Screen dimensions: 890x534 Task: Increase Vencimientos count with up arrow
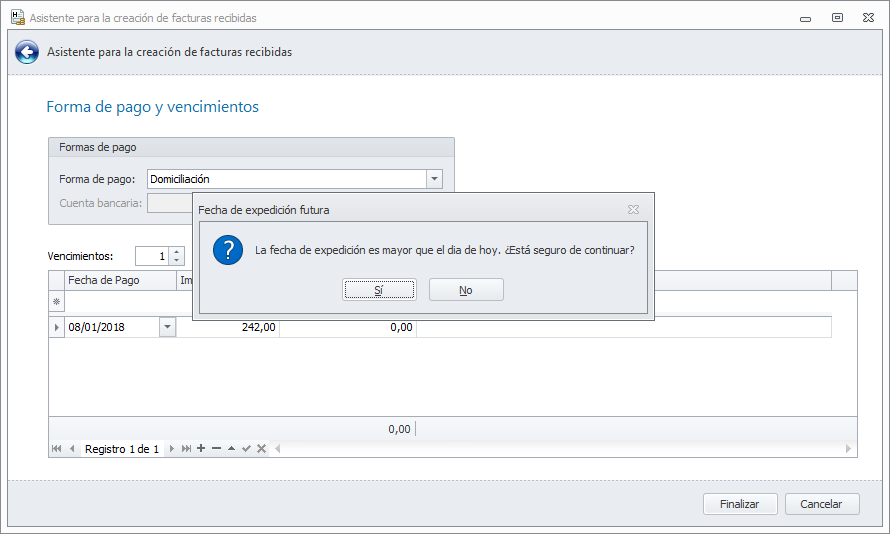point(177,252)
